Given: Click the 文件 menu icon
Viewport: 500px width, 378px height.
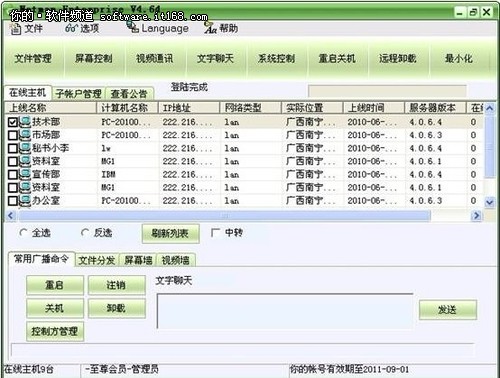Looking at the screenshot, I should pyautogui.click(x=16, y=29).
